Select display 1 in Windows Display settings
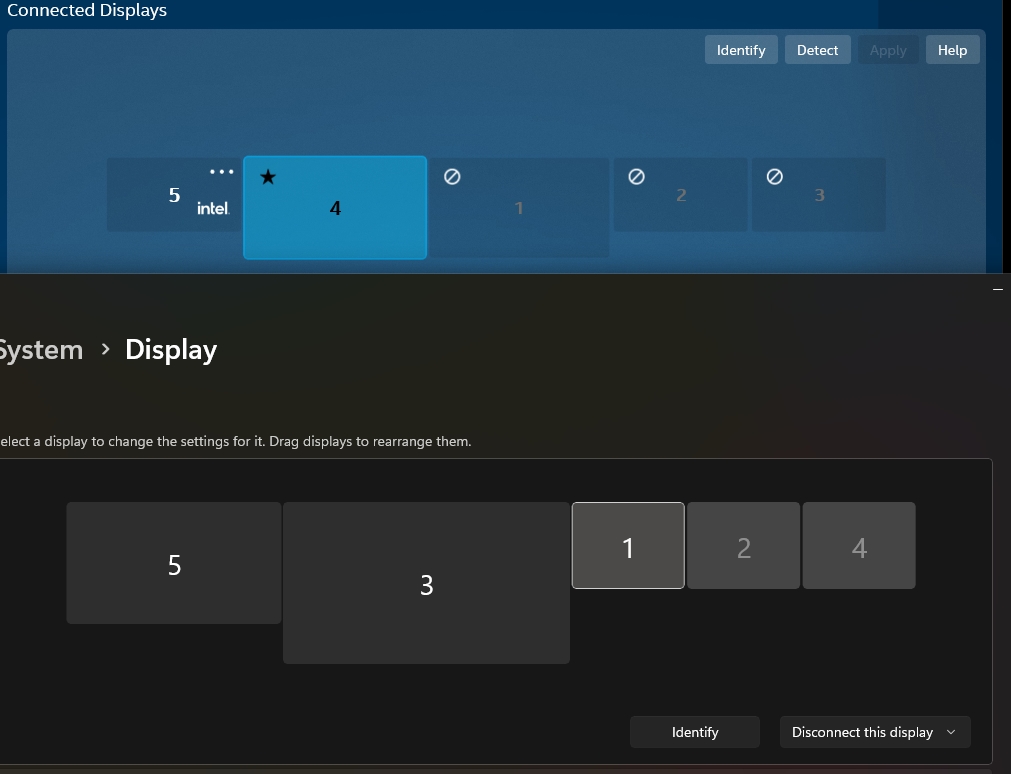 point(628,546)
